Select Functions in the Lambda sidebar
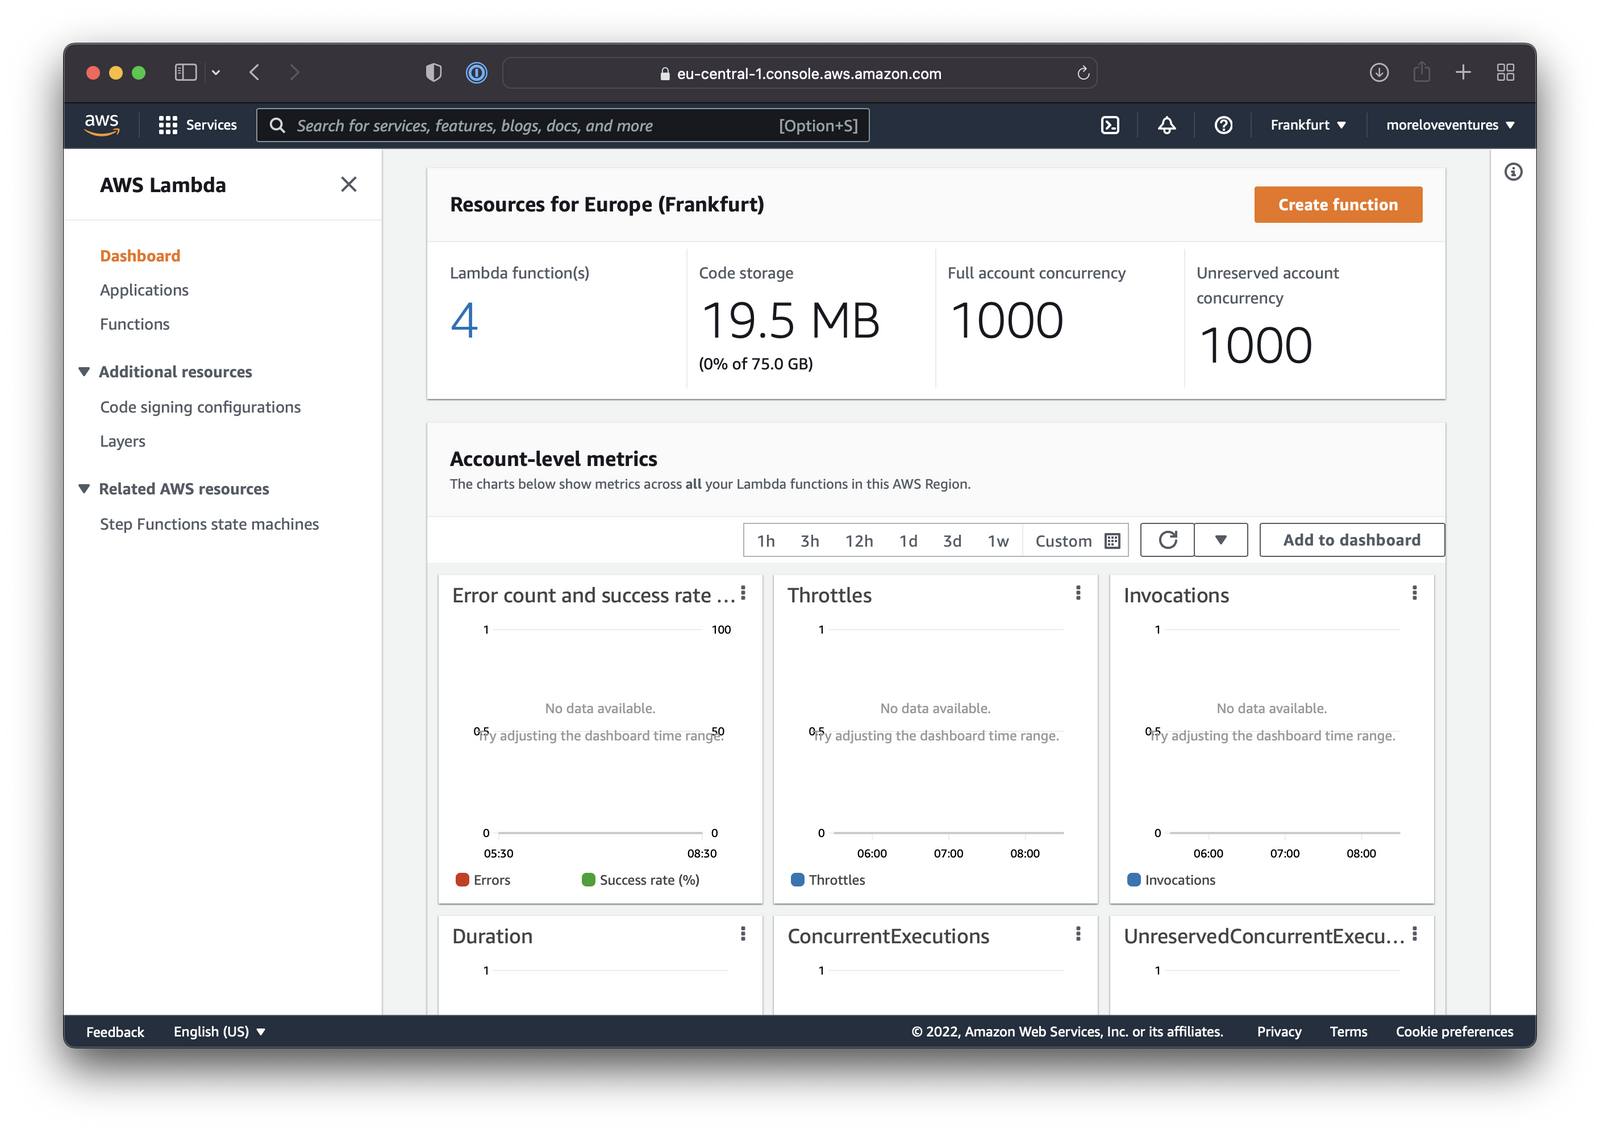 click(x=134, y=323)
